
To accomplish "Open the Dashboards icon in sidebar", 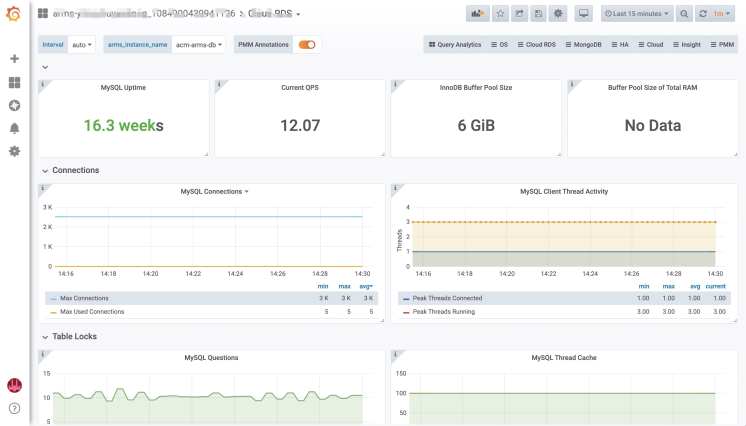I will pyautogui.click(x=15, y=82).
